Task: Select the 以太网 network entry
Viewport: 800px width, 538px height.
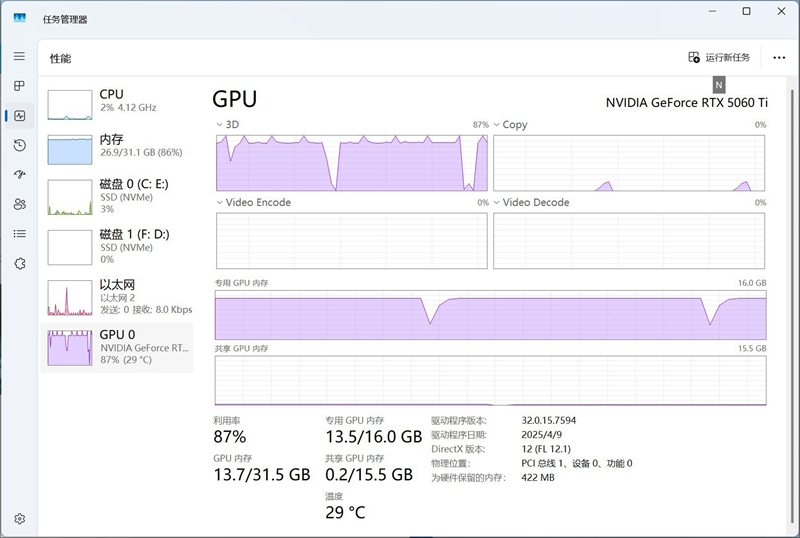Action: [x=117, y=297]
